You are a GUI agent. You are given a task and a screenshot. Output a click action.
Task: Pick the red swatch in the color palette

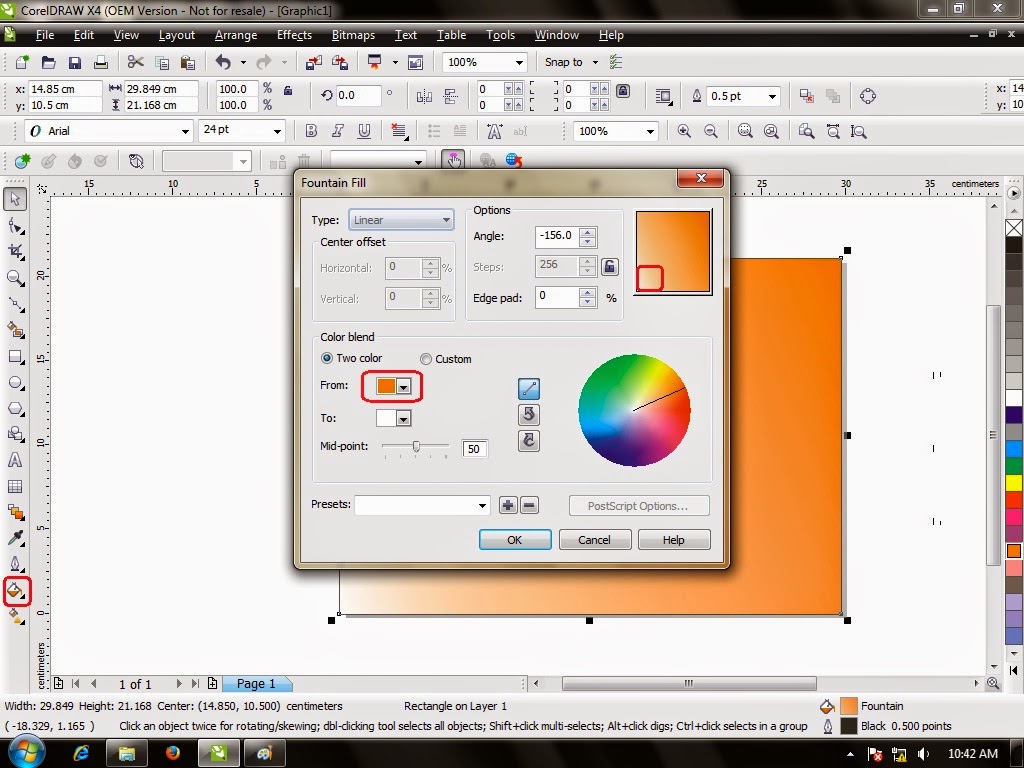point(1014,500)
